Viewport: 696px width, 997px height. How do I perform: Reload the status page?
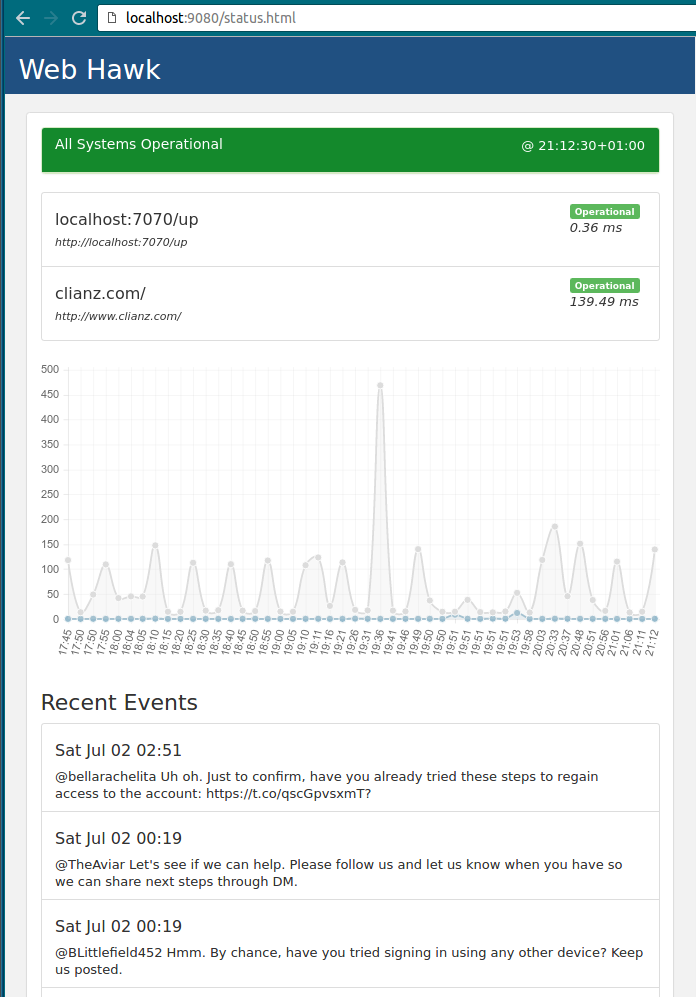(79, 18)
